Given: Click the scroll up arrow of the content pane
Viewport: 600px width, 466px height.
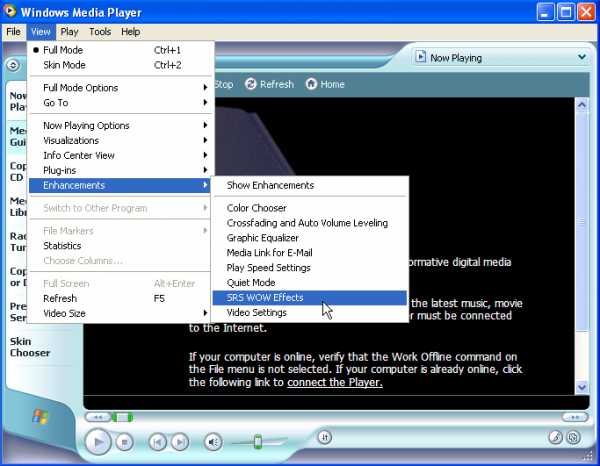Looking at the screenshot, I should (x=582, y=105).
